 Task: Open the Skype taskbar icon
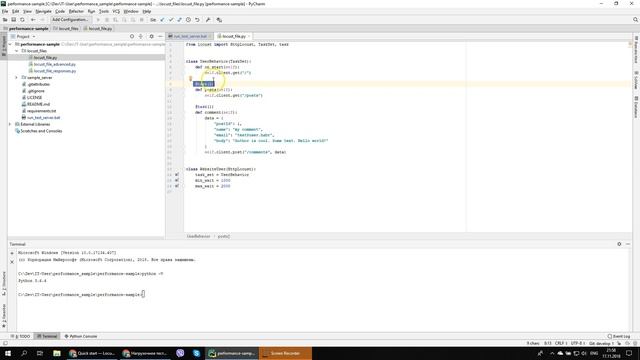[x=197, y=353]
